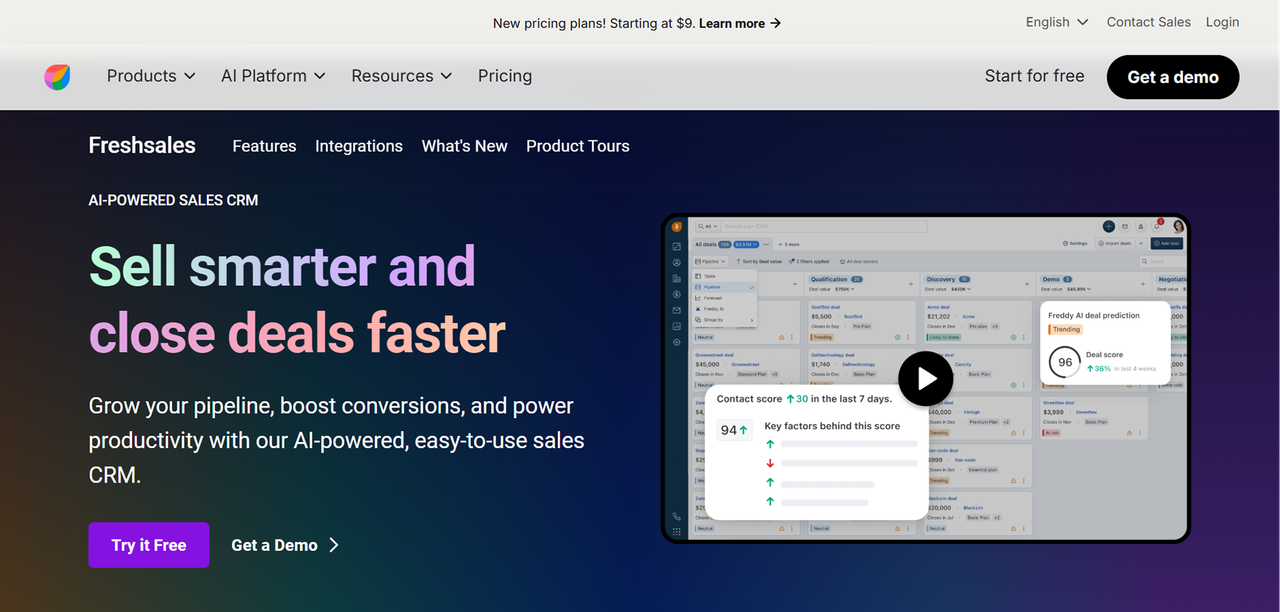
Task: Open the Product Tours tab
Action: [x=578, y=146]
